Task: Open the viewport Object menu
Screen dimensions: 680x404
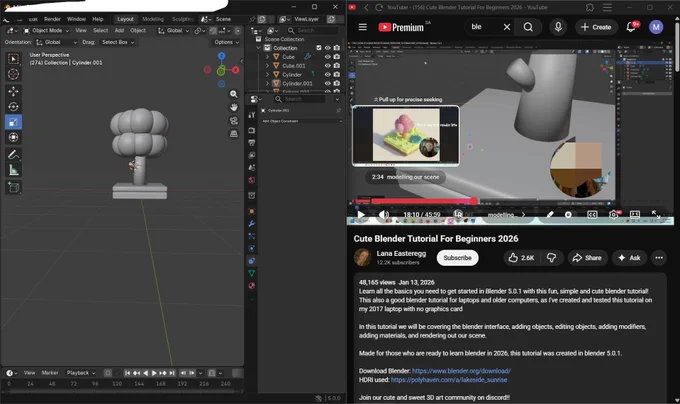Action: (138, 30)
